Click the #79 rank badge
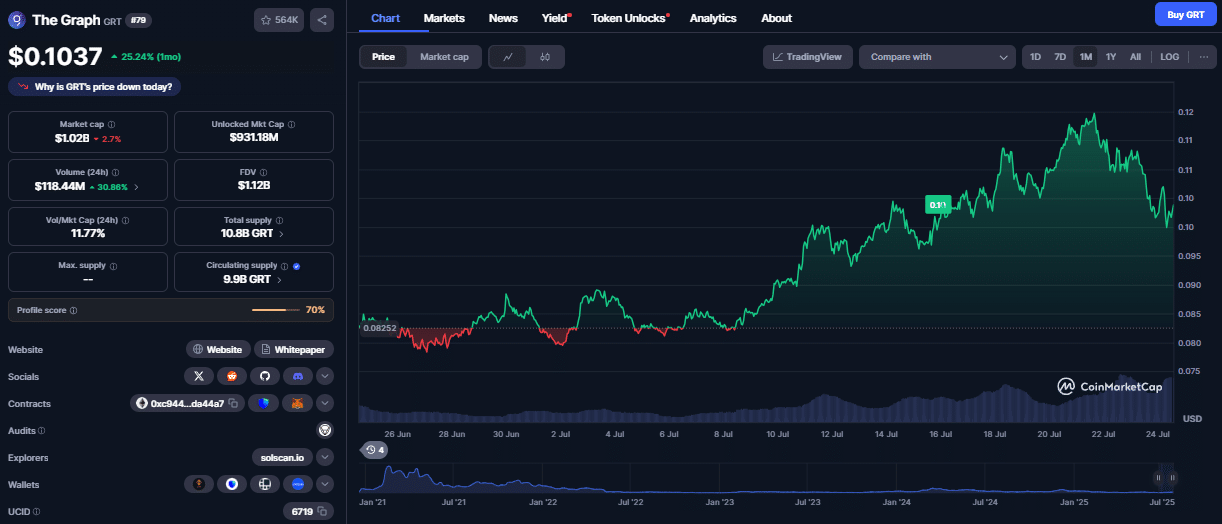The height and width of the screenshot is (524, 1222). [138, 19]
